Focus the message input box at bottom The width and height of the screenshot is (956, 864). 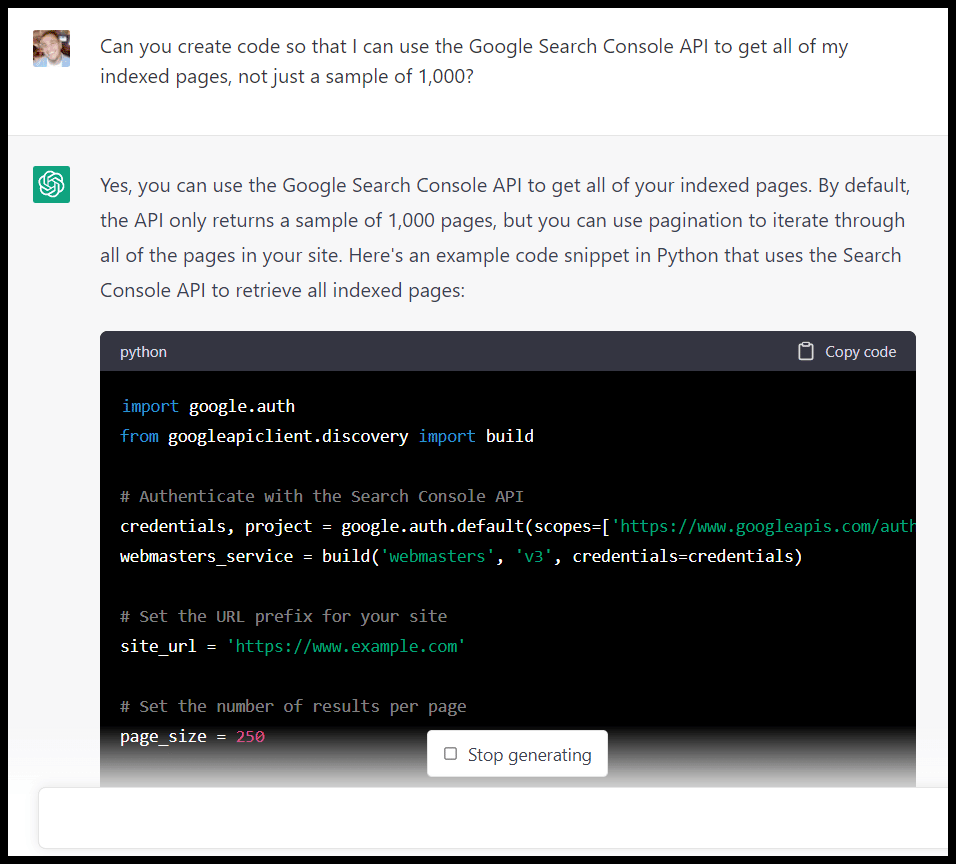tap(490, 817)
